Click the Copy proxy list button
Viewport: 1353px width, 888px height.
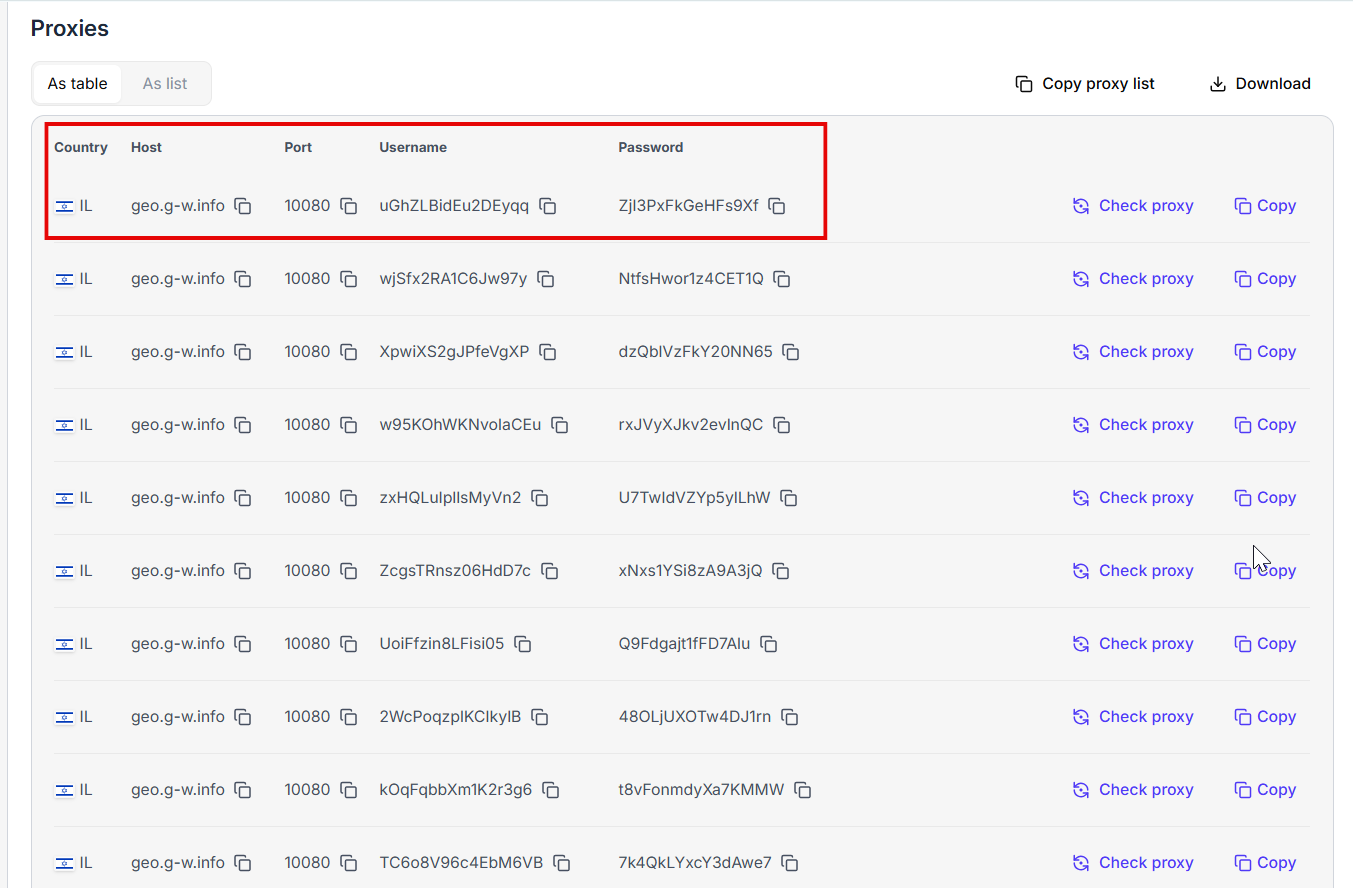coord(1085,84)
